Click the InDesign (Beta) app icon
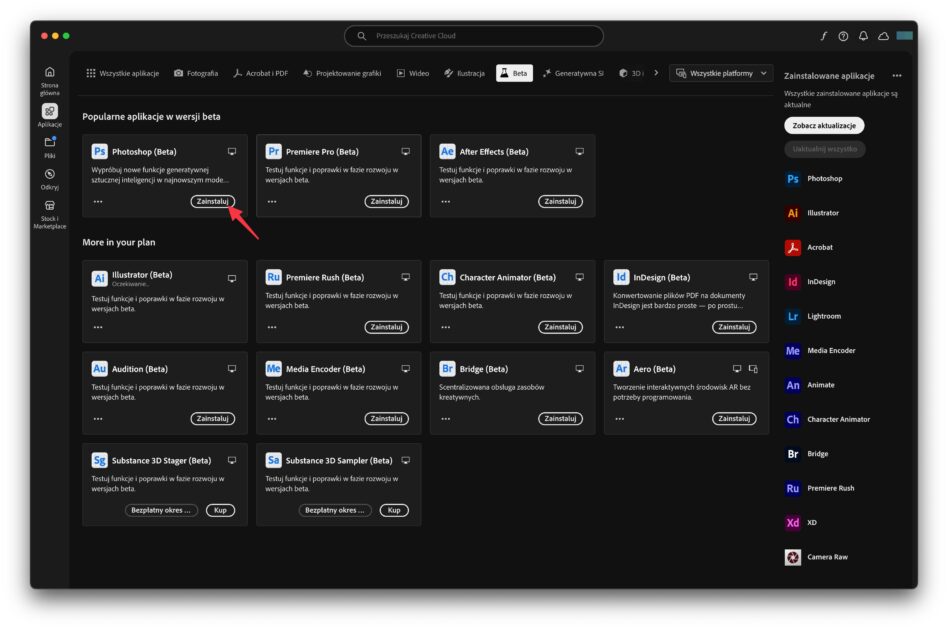Screen dimensions: 948x629 (x=621, y=277)
